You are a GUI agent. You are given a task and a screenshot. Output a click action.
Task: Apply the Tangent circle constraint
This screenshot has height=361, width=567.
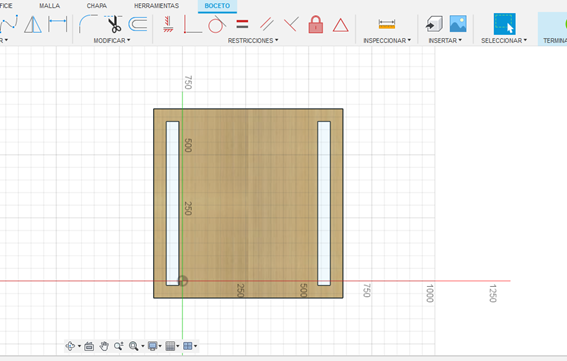click(x=217, y=24)
